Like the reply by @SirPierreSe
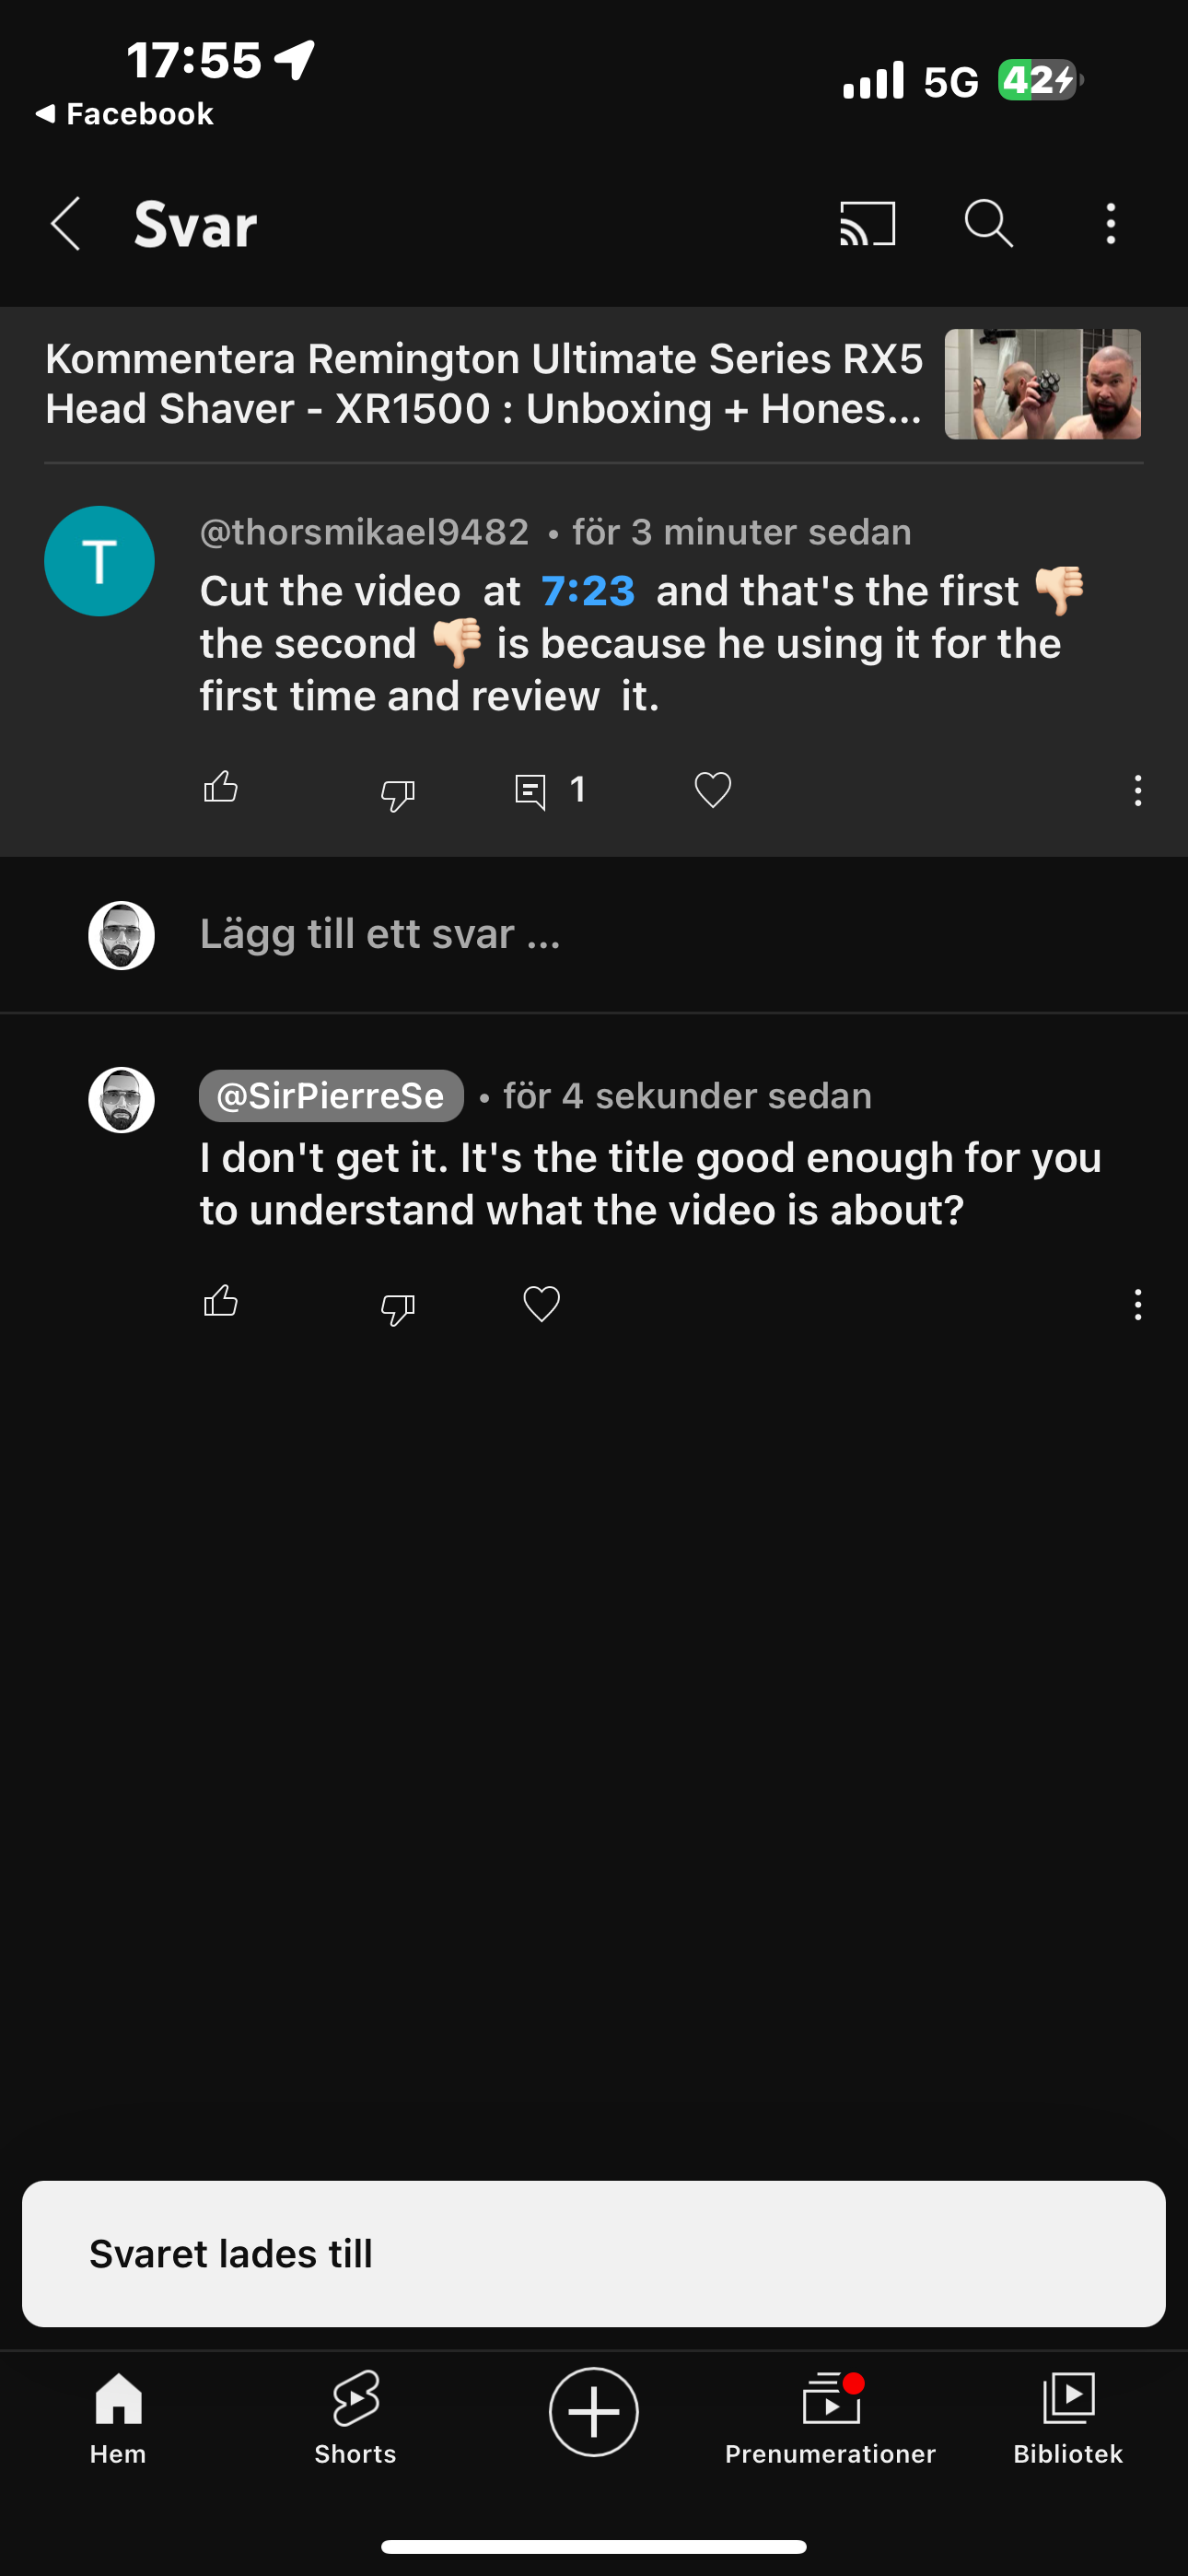Viewport: 1188px width, 2576px height. 221,1303
